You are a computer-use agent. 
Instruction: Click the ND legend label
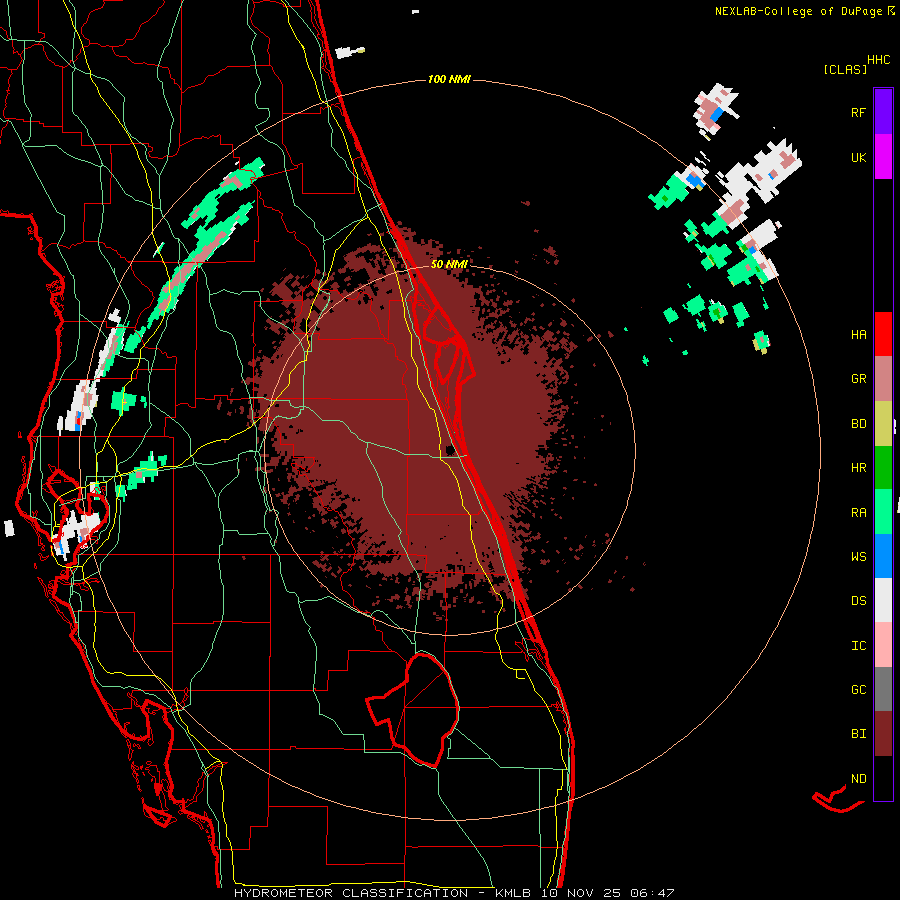coord(858,779)
